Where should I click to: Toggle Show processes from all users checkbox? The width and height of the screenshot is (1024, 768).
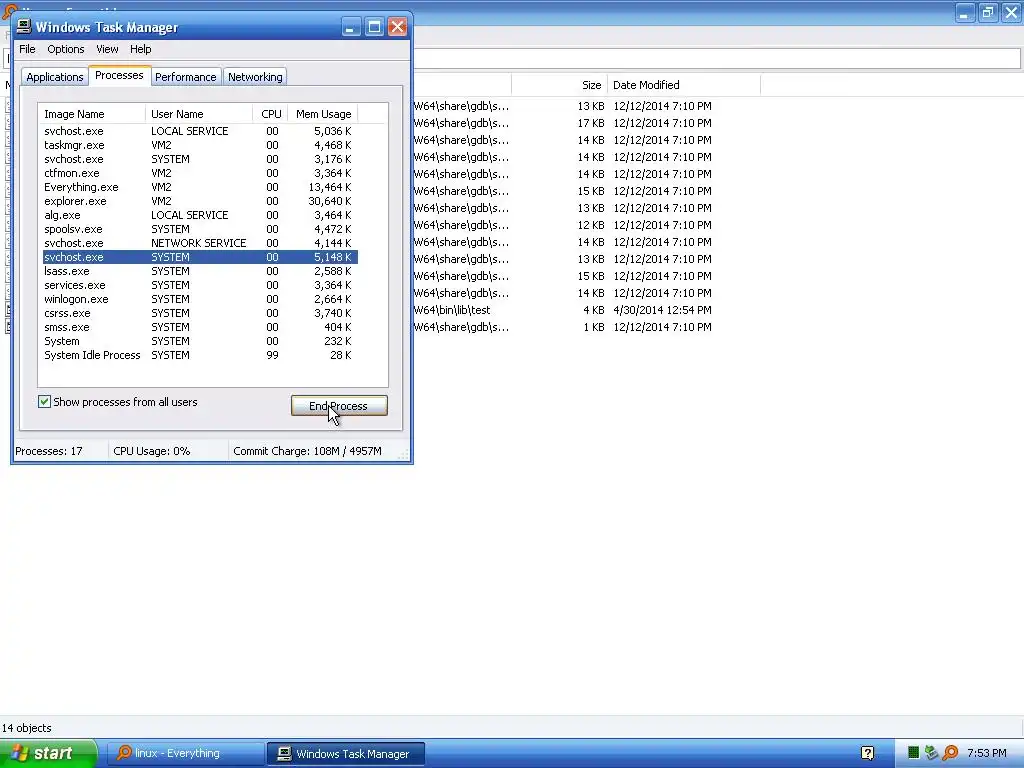[44, 402]
